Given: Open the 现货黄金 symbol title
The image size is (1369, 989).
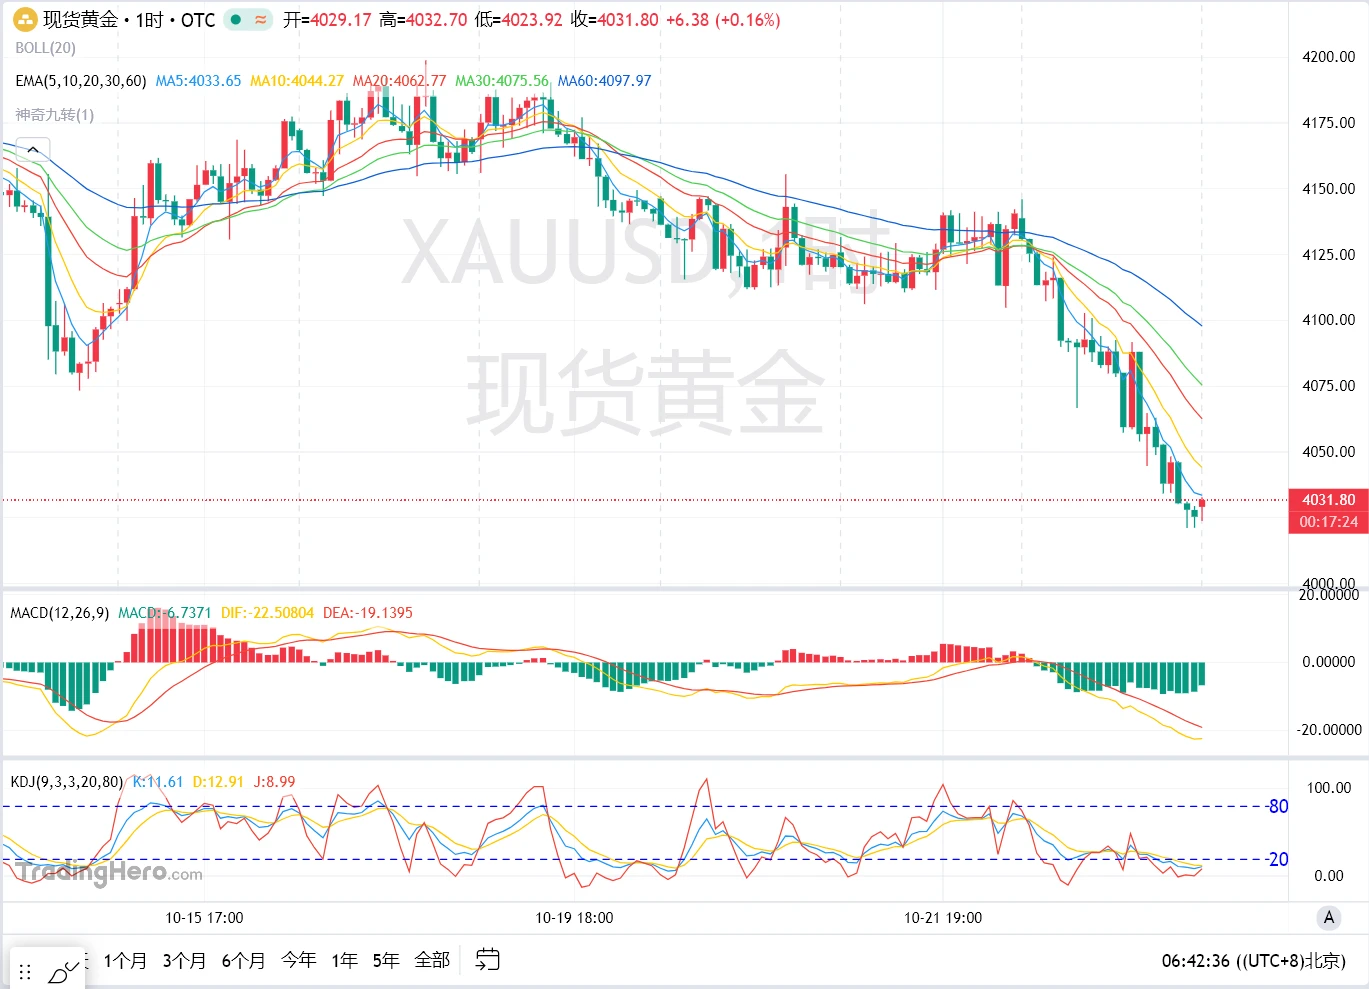Looking at the screenshot, I should tap(80, 20).
